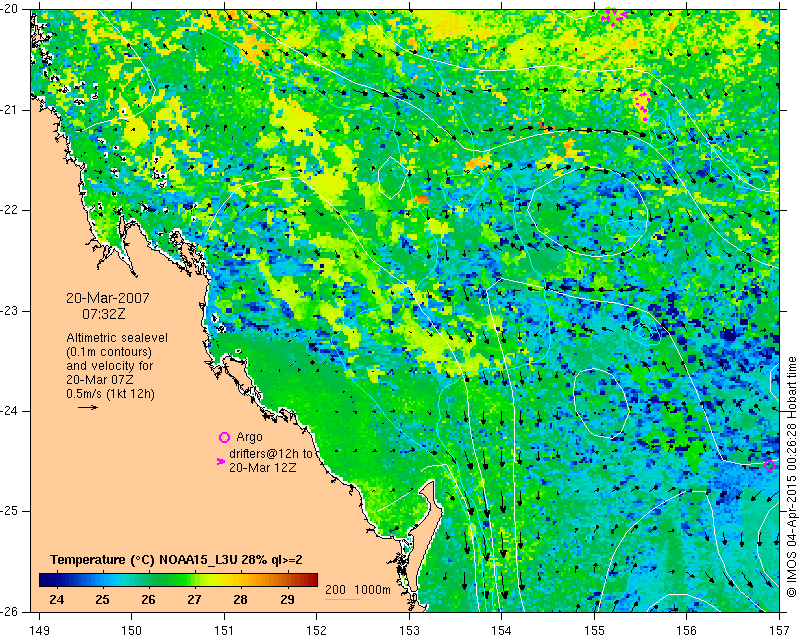The image size is (800, 640).
Task: Click the magenta drifter arrow in the legend
Action: pos(221,461)
